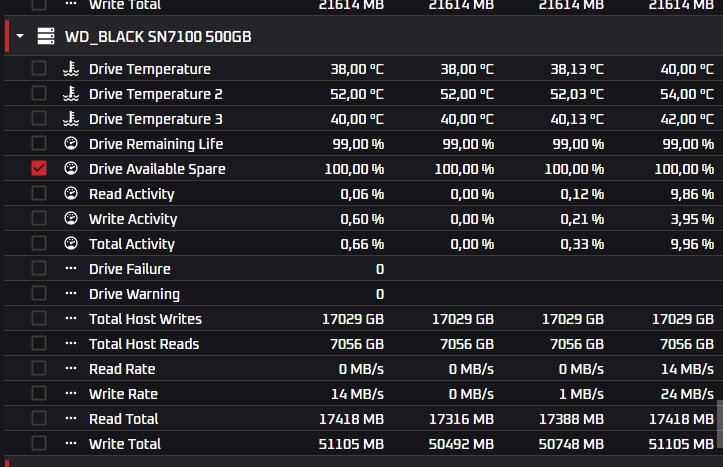723x467 pixels.
Task: Select the Drive Temperature 3 label
Action: (x=156, y=119)
